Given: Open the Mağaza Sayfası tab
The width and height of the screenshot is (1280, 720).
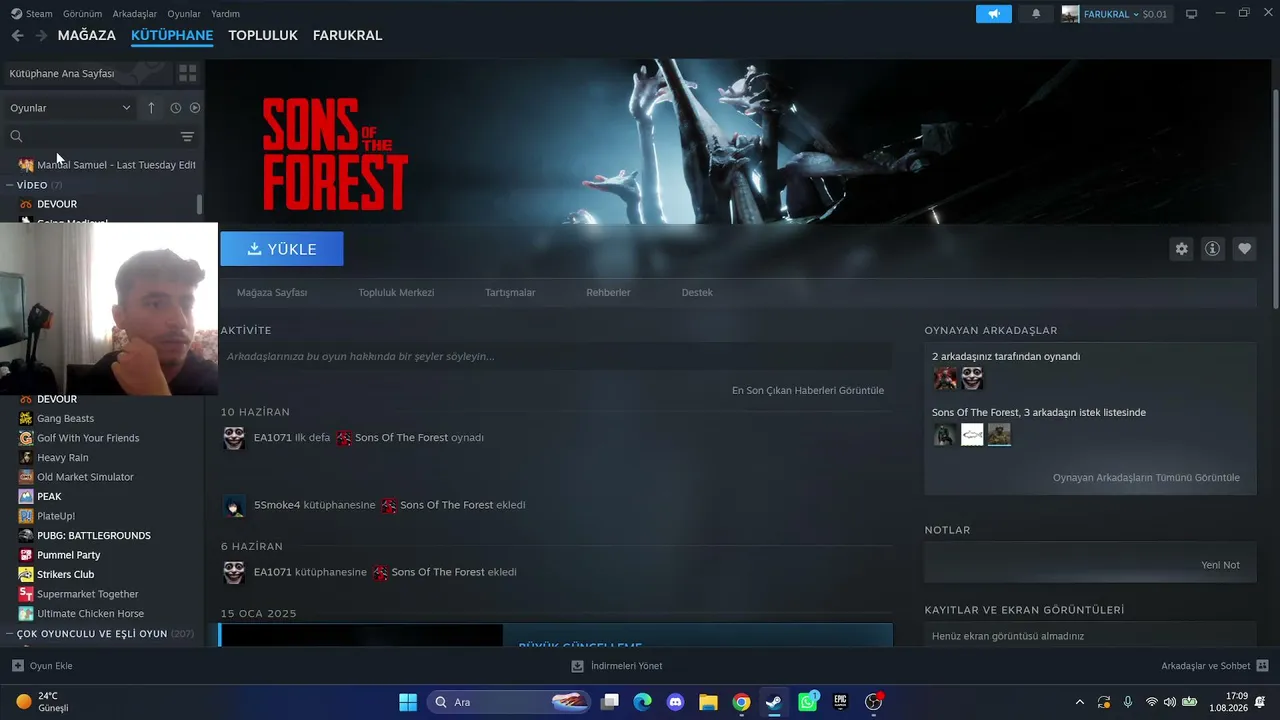Looking at the screenshot, I should pos(272,293).
